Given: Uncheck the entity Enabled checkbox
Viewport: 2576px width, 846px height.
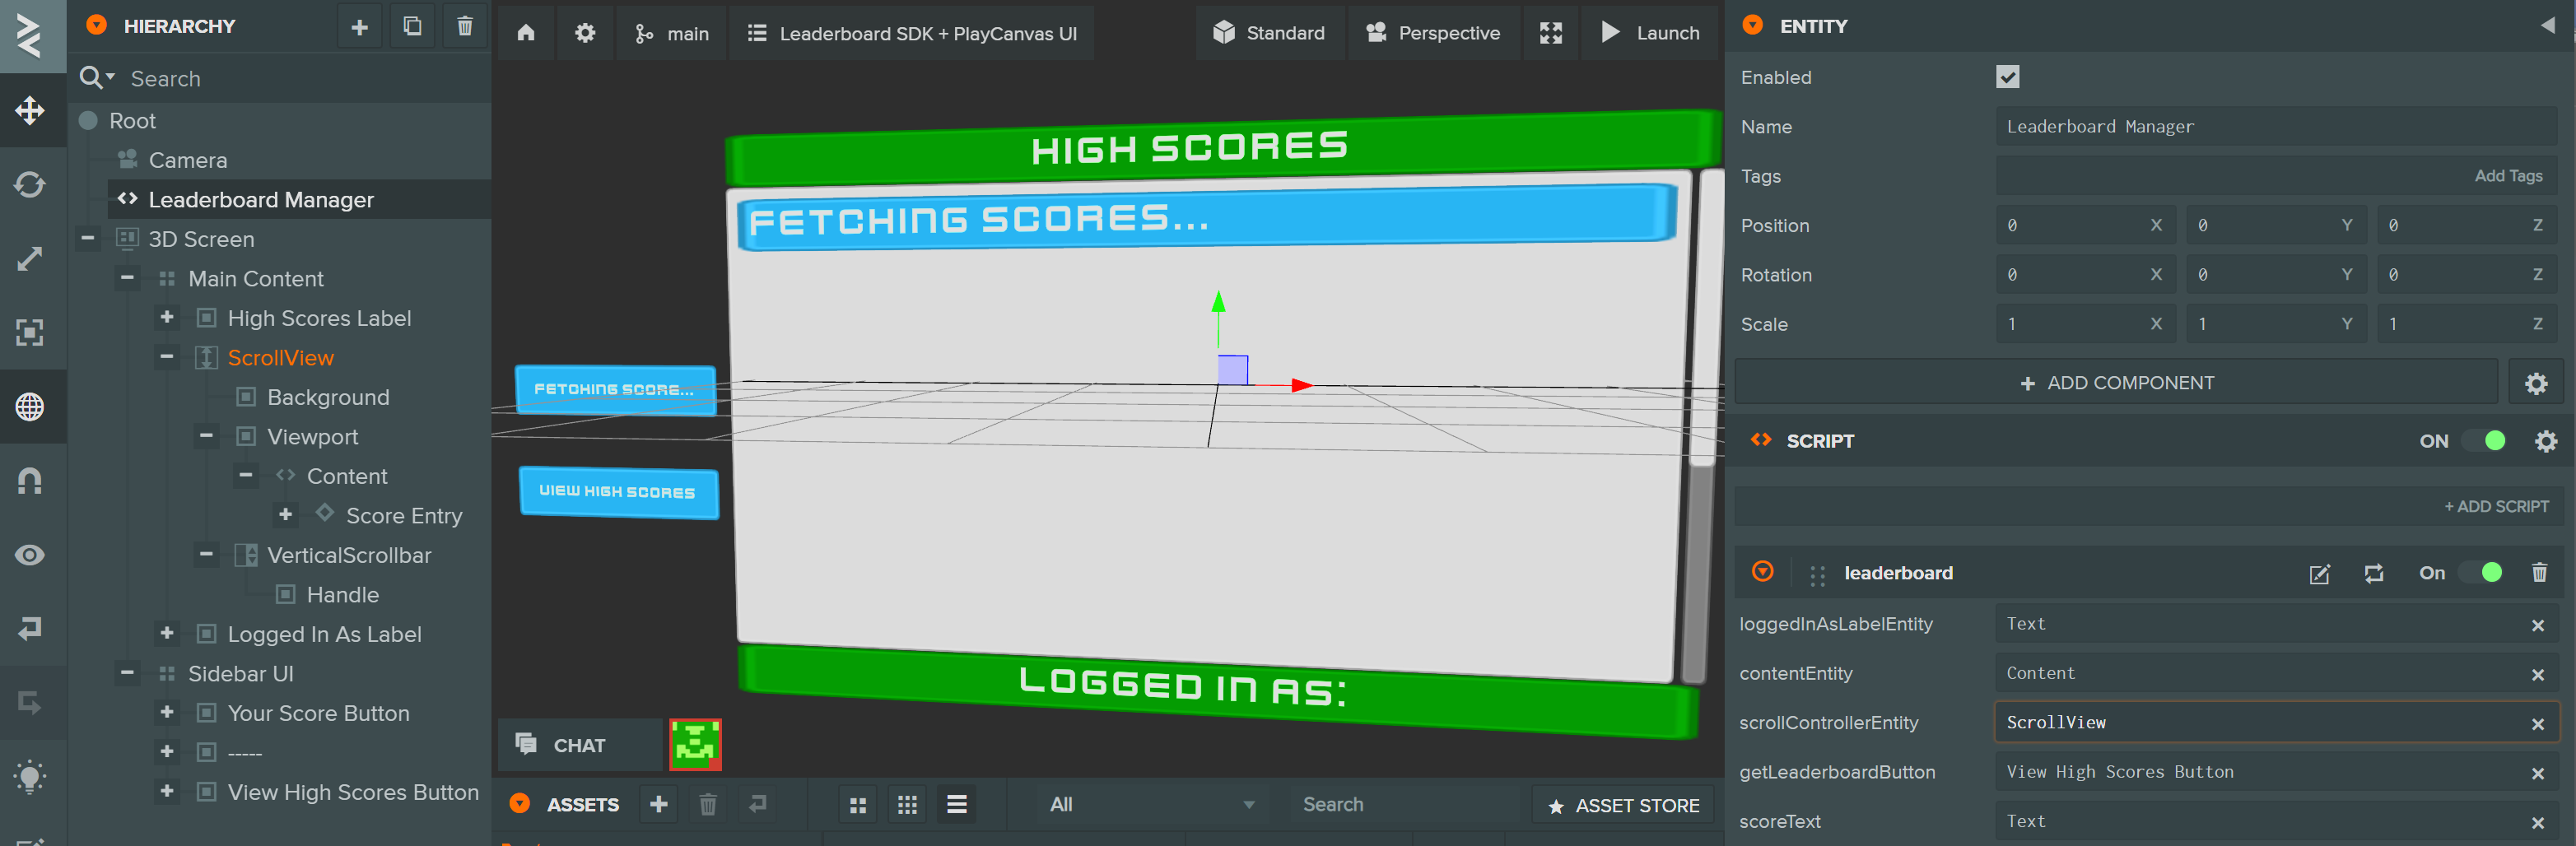Looking at the screenshot, I should 2007,77.
